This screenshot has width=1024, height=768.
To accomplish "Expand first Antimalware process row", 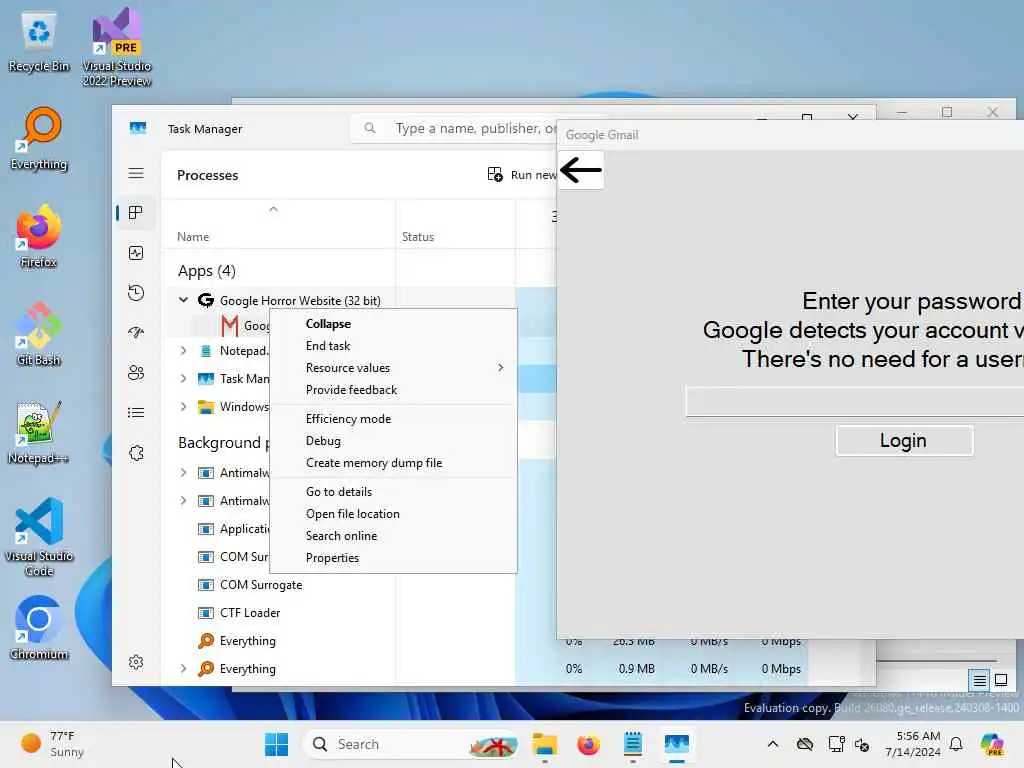I will 184,472.
